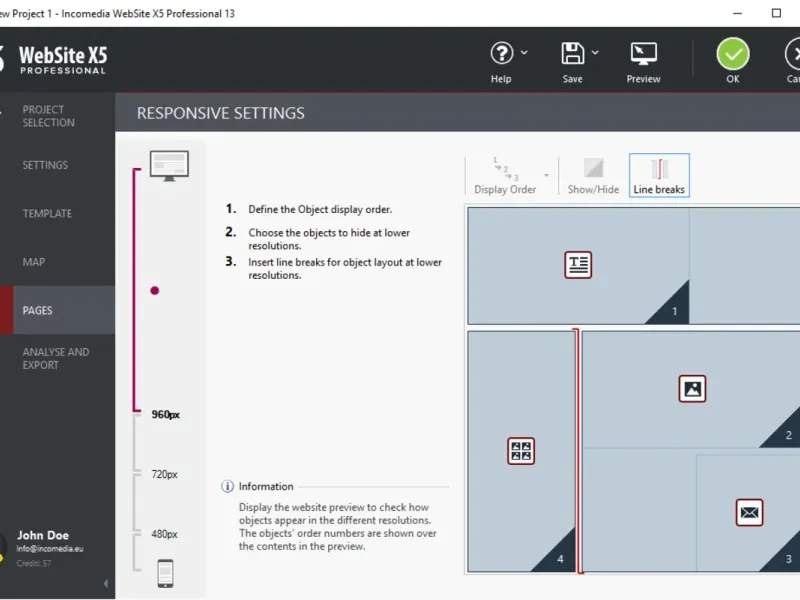Viewport: 800px width, 600px height.
Task: Minimize the WebSite X5 window
Action: [737, 13]
